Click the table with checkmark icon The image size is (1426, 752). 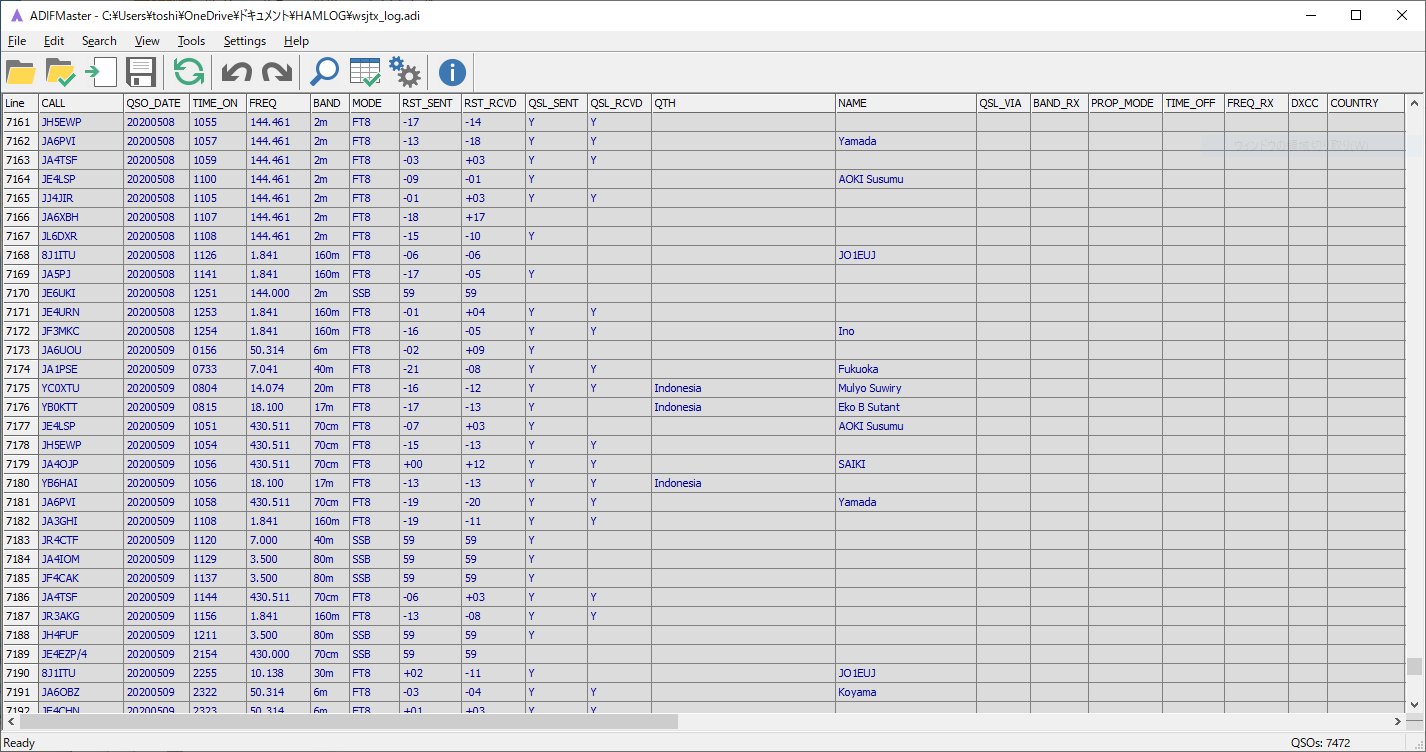coord(365,72)
